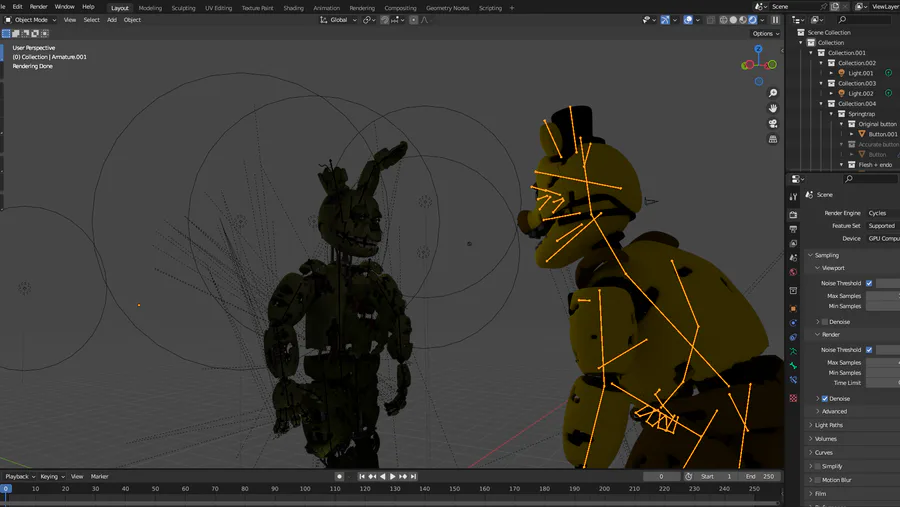
Task: Toggle camera view with camera icon
Action: 773,124
